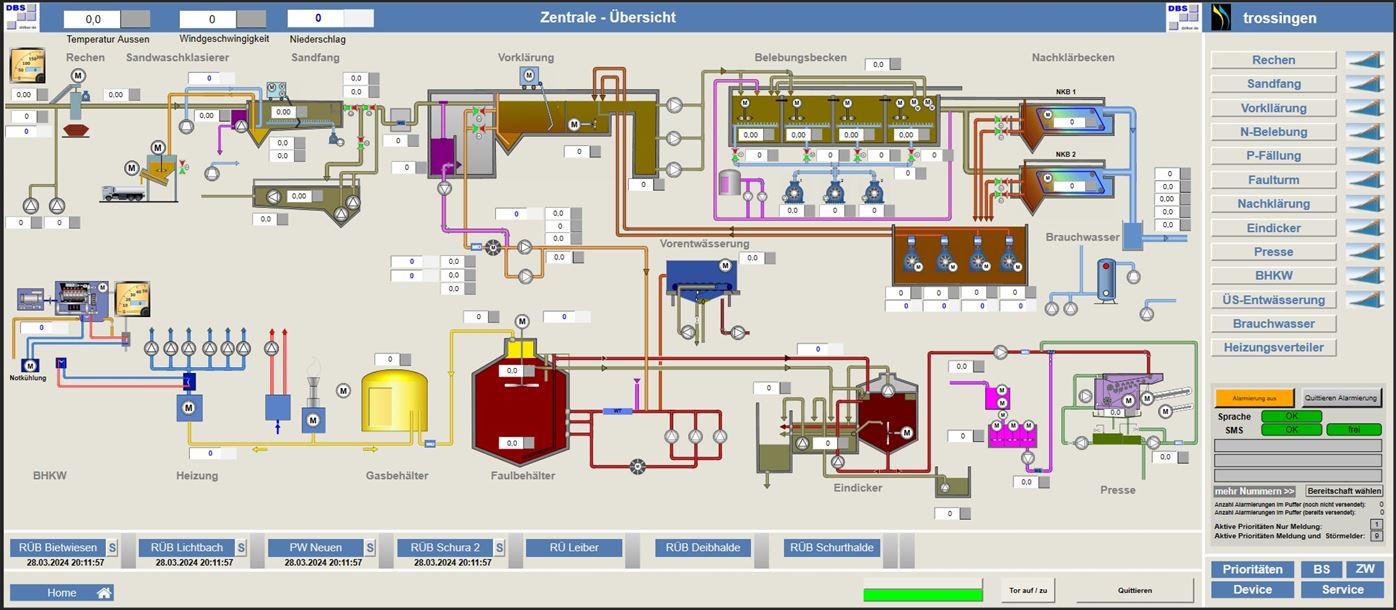Toggle the S indicator beside PW Neuen
1396x610 pixels.
click(x=369, y=548)
